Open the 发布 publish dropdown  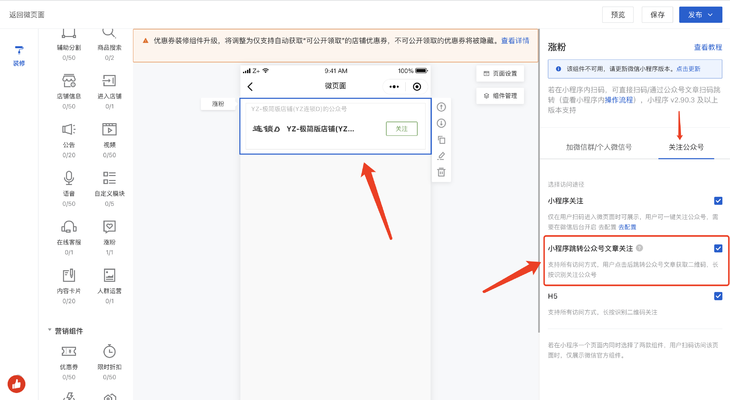(x=700, y=15)
